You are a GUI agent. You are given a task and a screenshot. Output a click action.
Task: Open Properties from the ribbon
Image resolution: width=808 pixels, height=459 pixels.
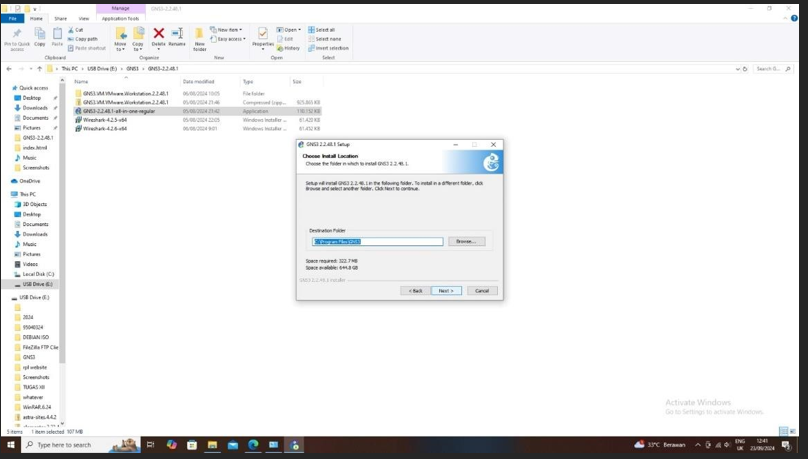coord(263,38)
